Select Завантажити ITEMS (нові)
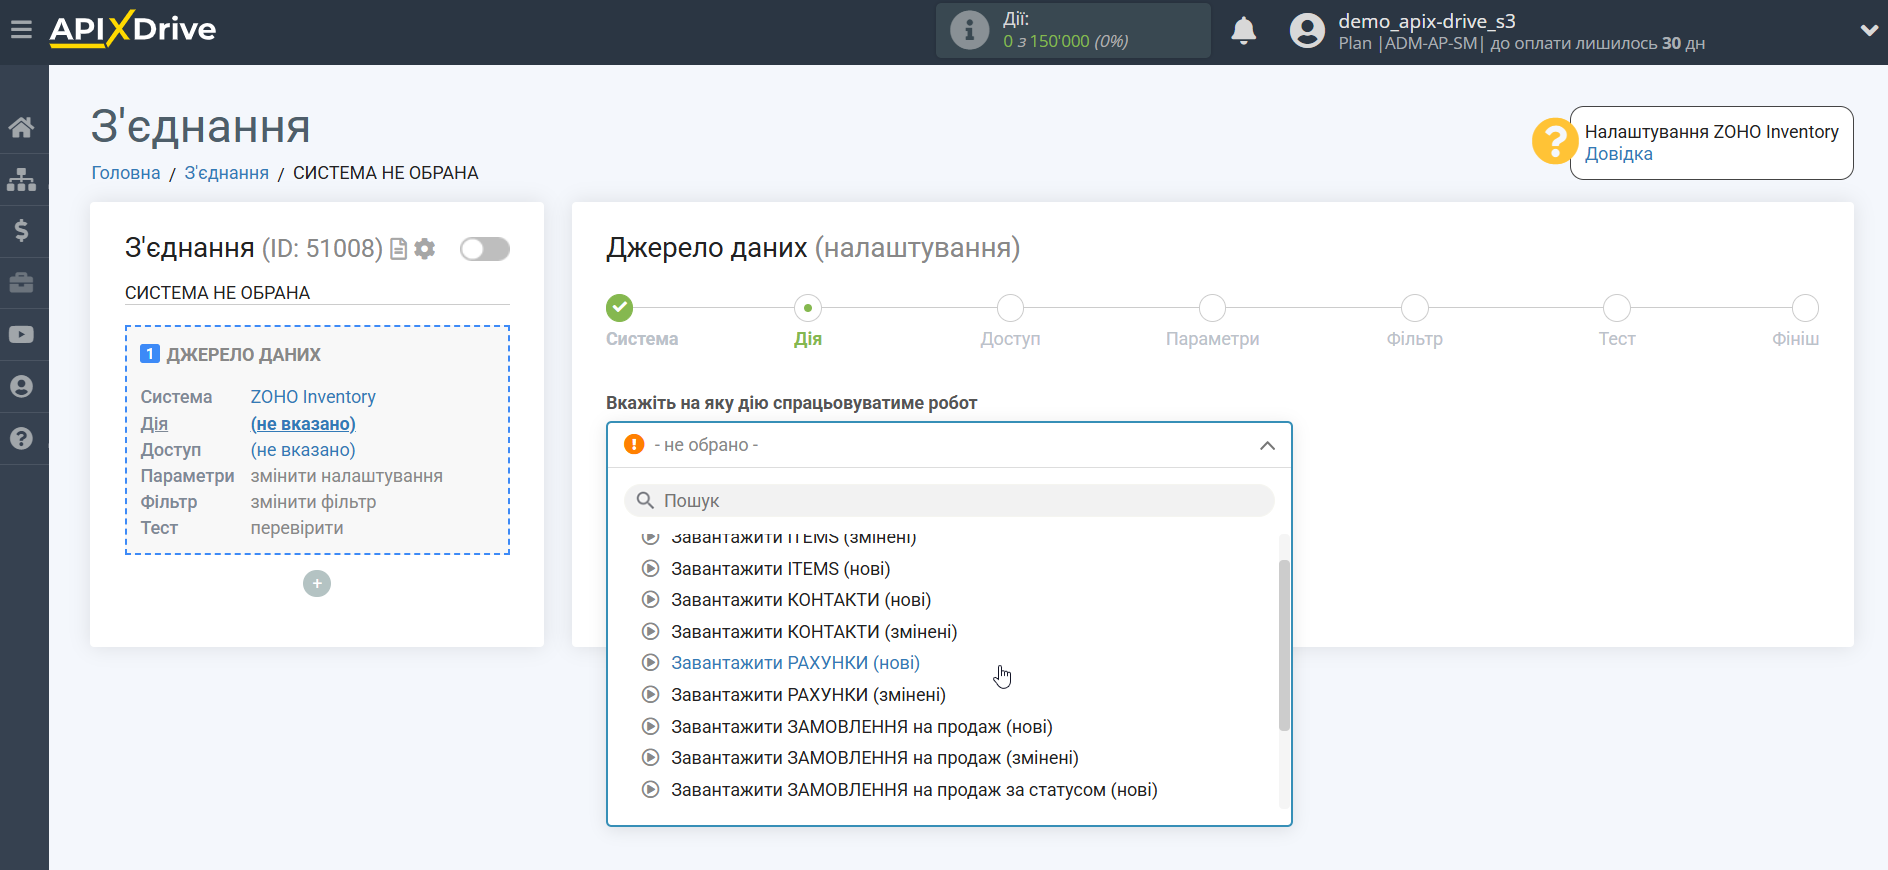 pyautogui.click(x=780, y=569)
